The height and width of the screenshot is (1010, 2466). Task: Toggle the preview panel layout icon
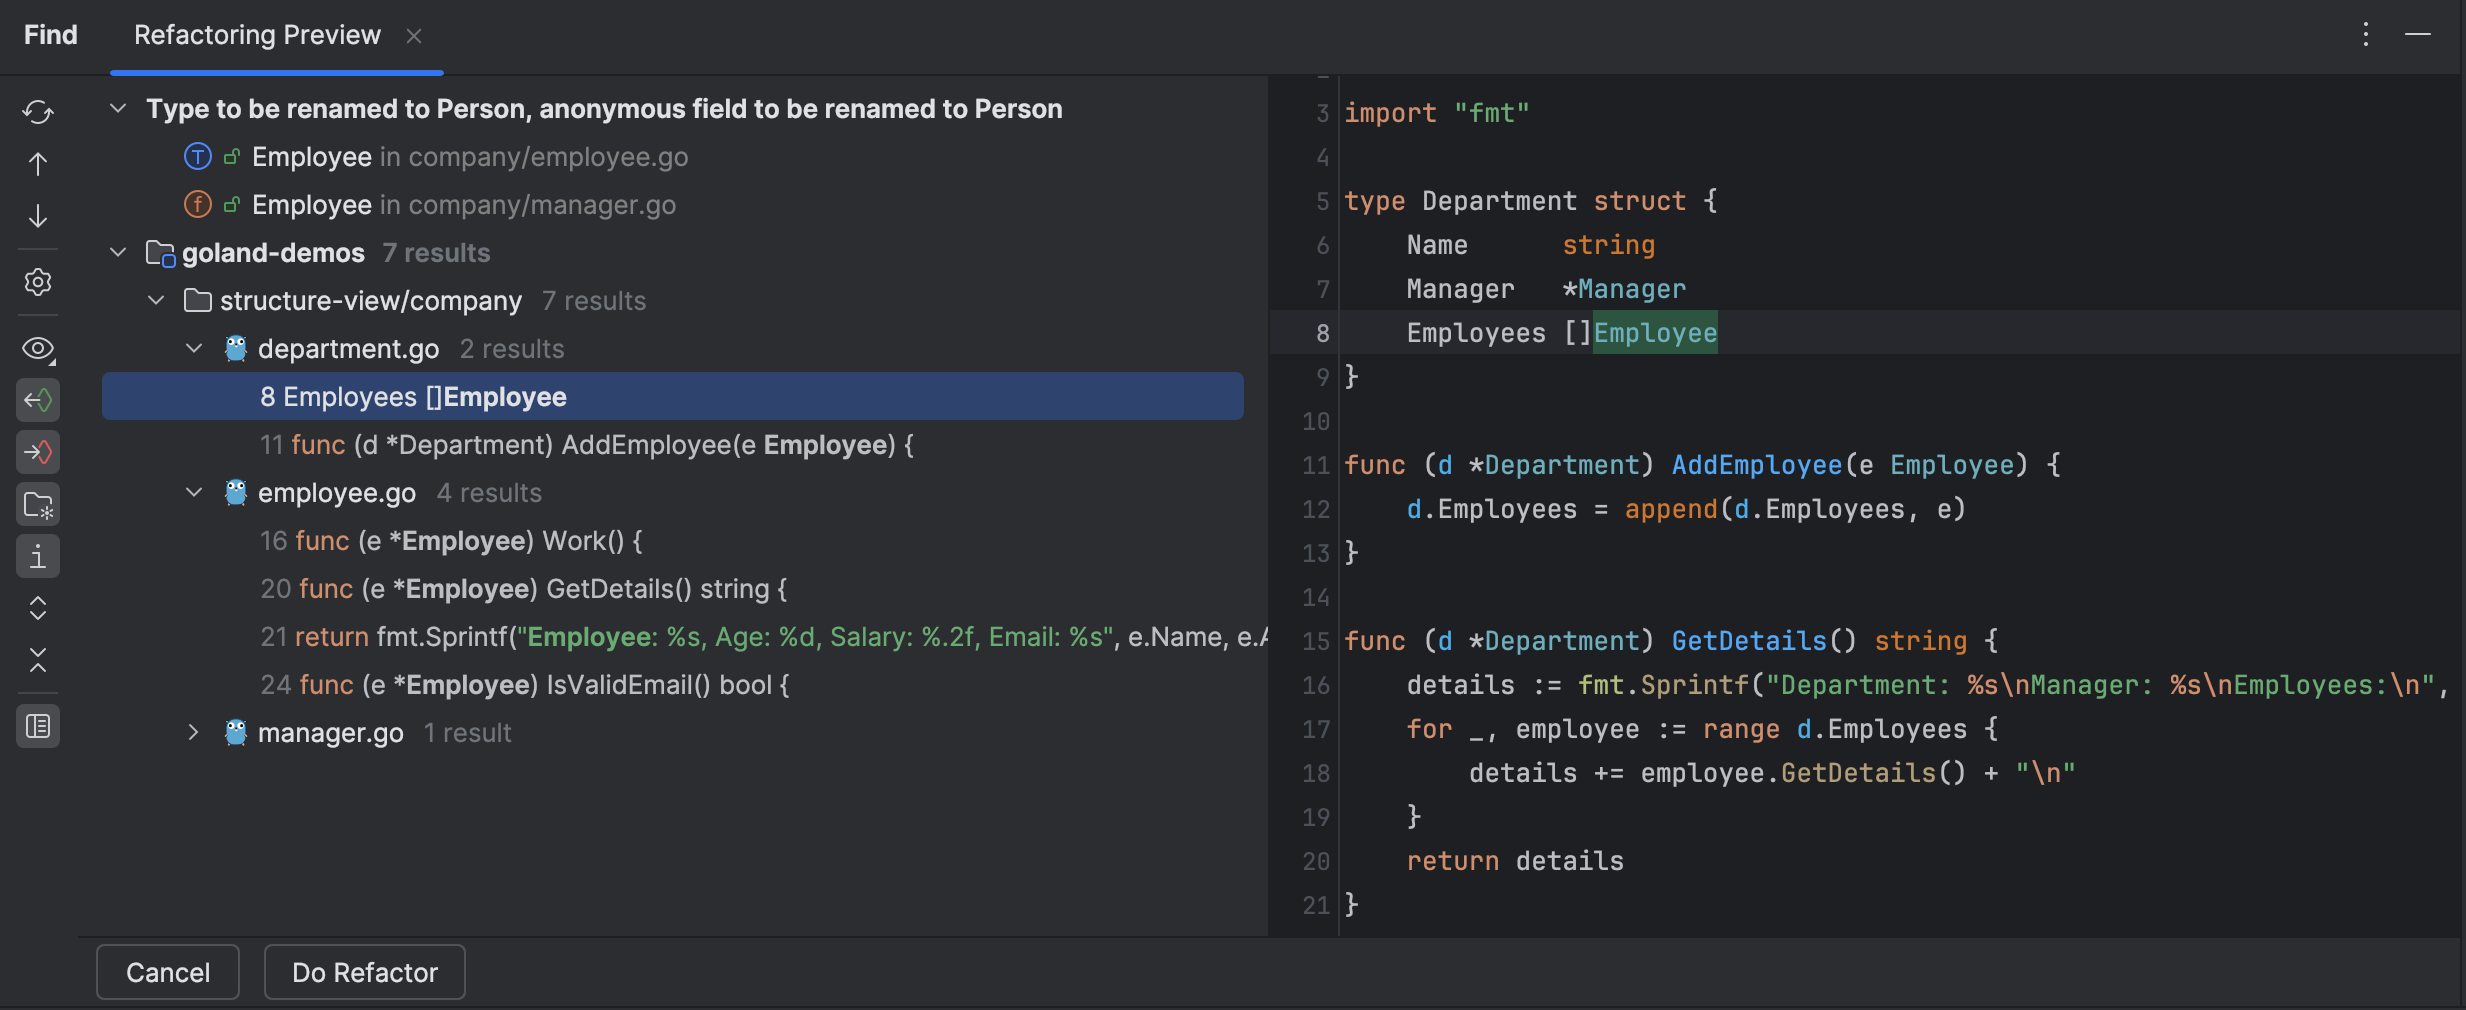pos(37,726)
